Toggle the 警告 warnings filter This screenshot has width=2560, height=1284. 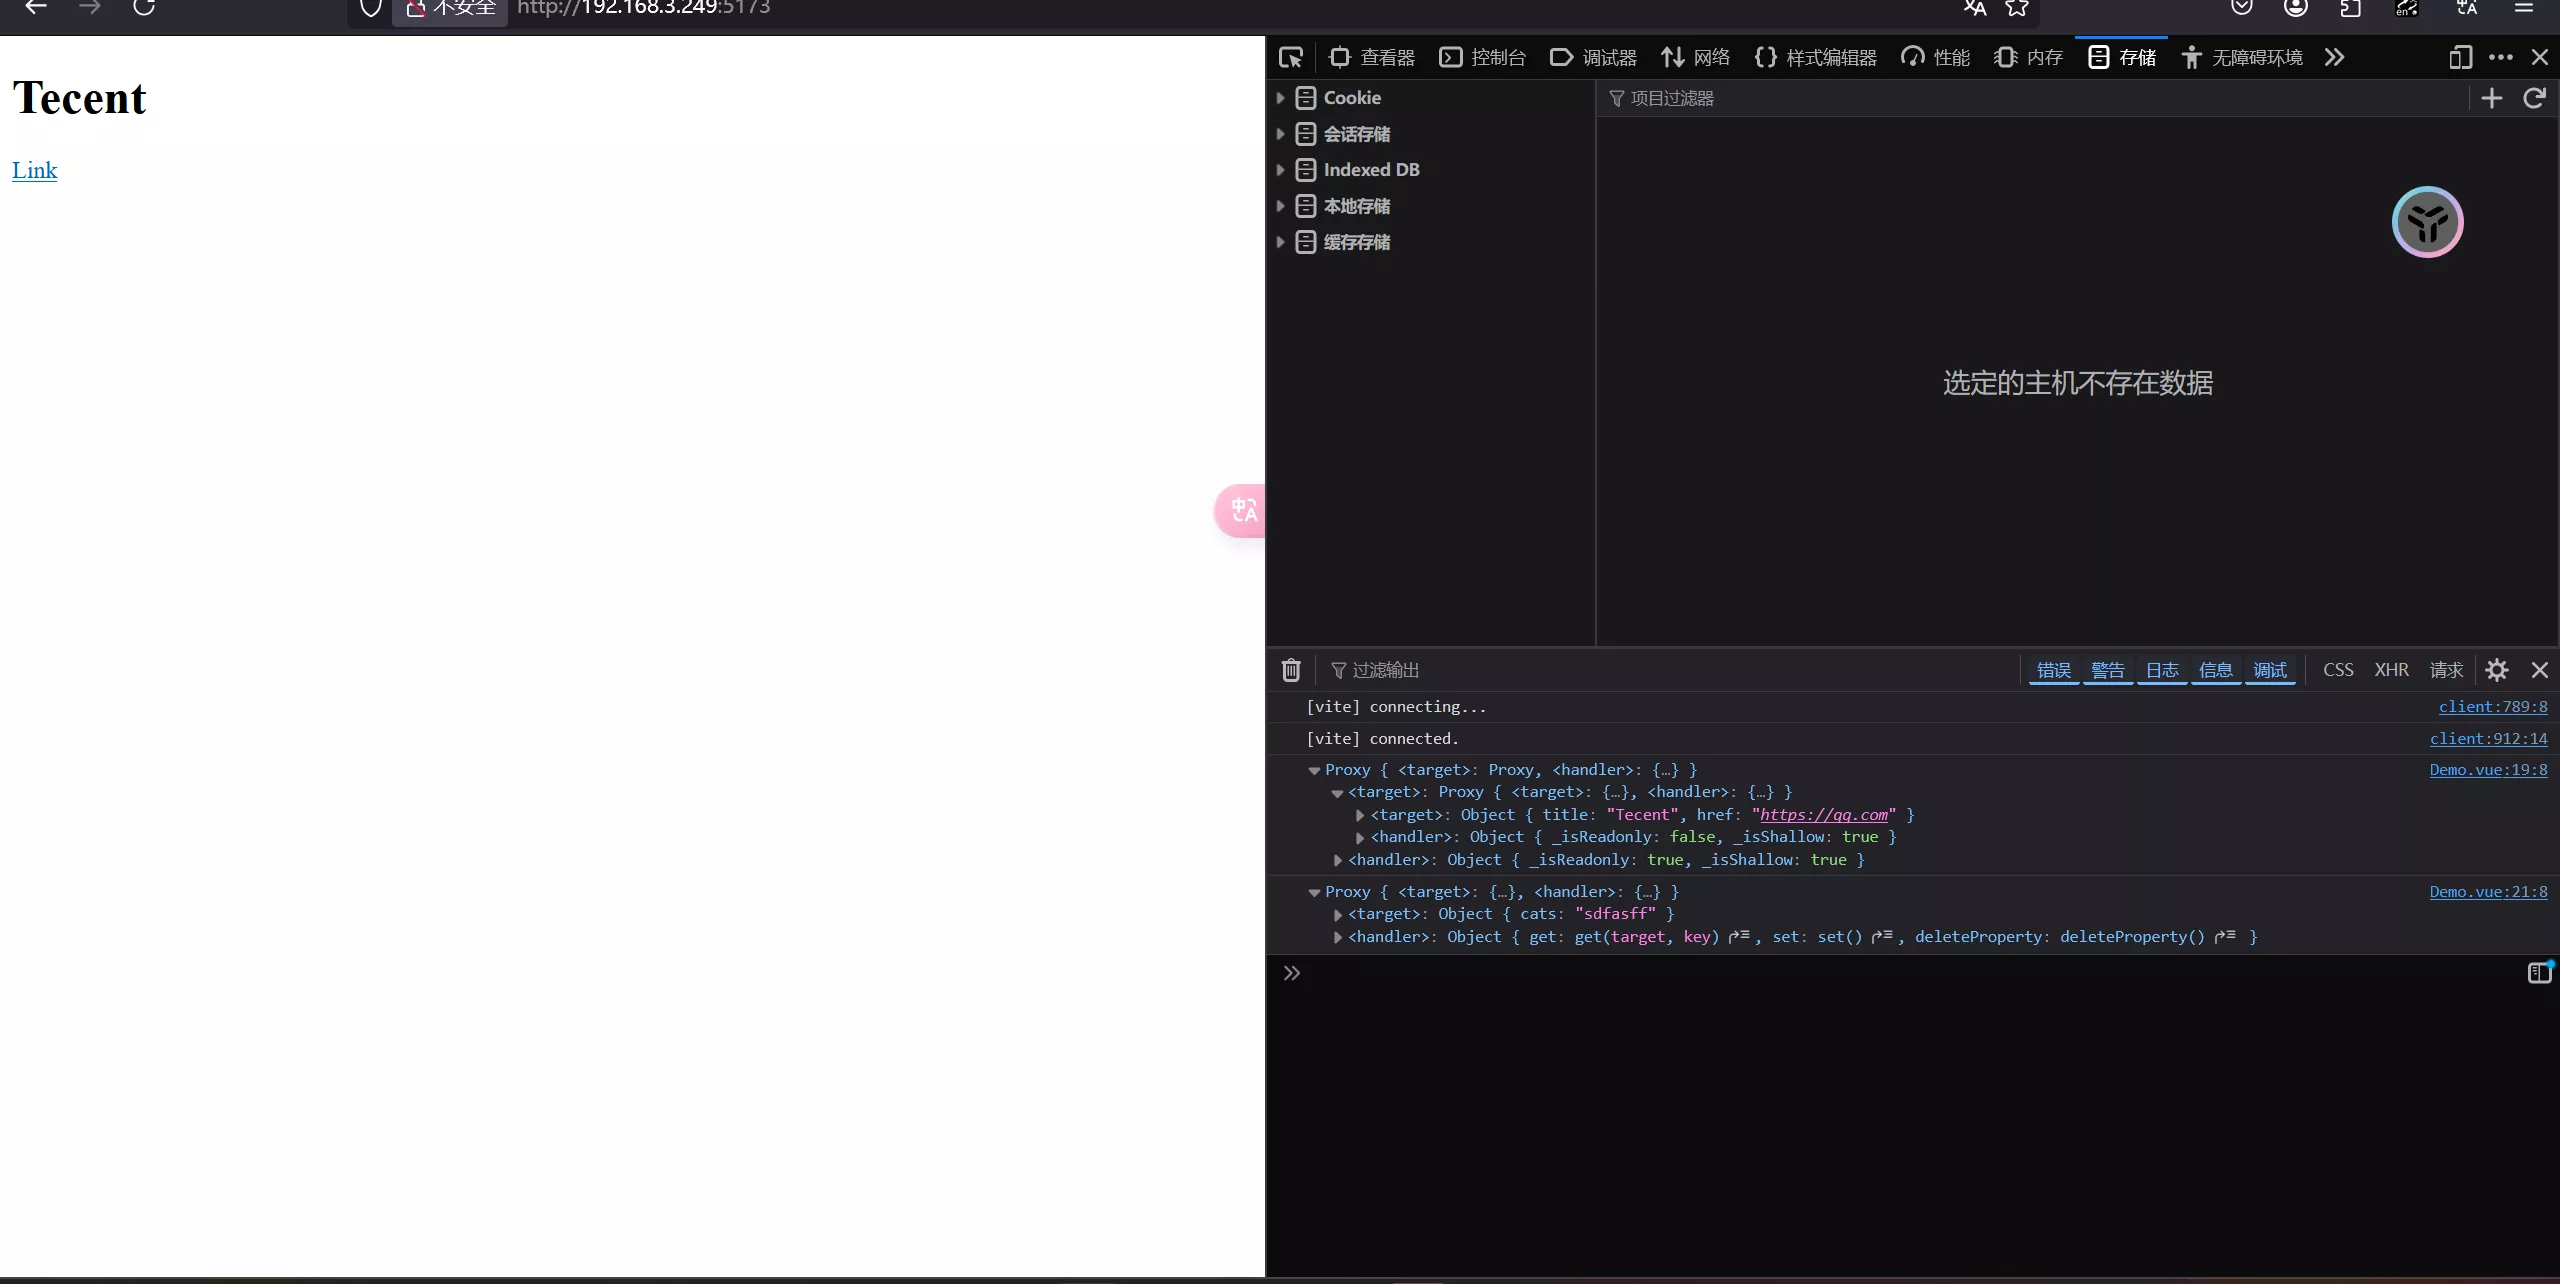click(x=2108, y=670)
